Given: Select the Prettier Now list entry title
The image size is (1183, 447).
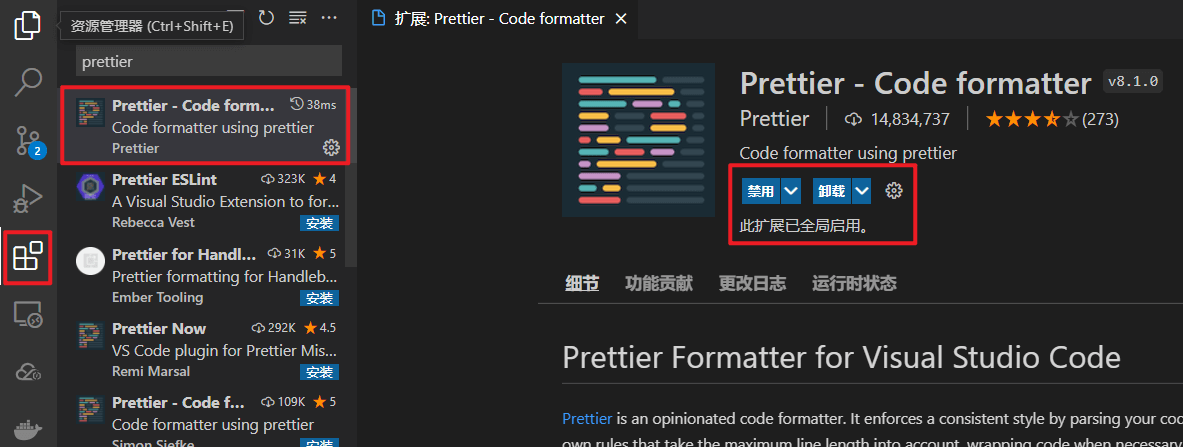Looking at the screenshot, I should (159, 328).
